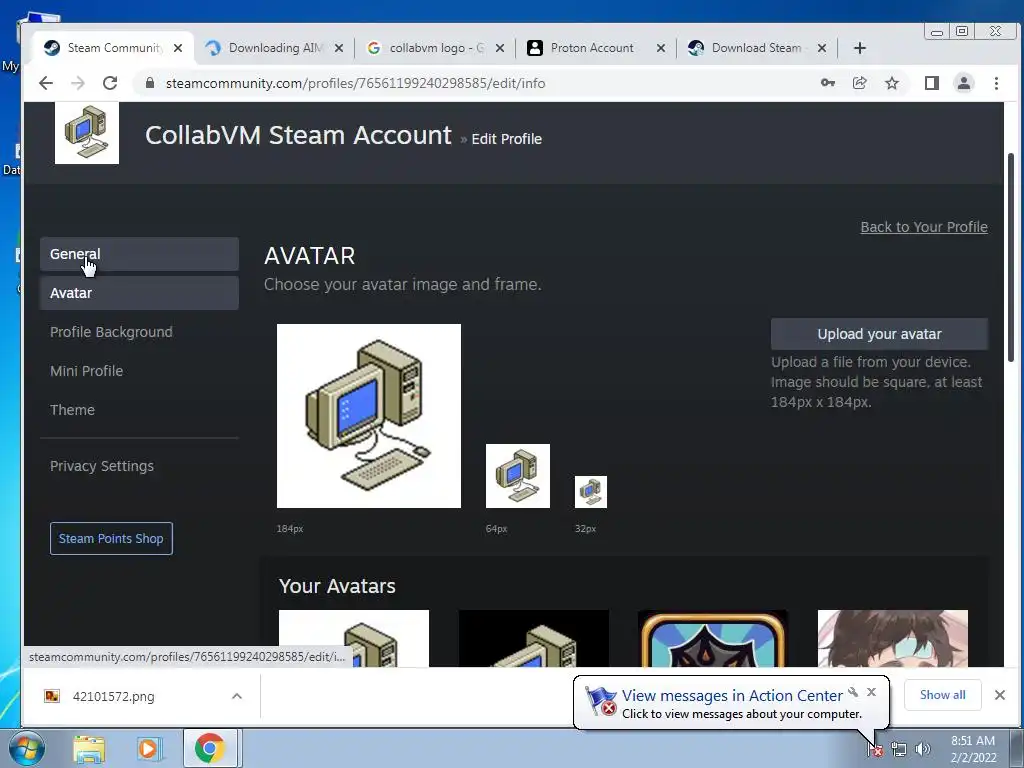Close the Action Center notification balloon
Screen dimensions: 1024x768
tap(871, 692)
